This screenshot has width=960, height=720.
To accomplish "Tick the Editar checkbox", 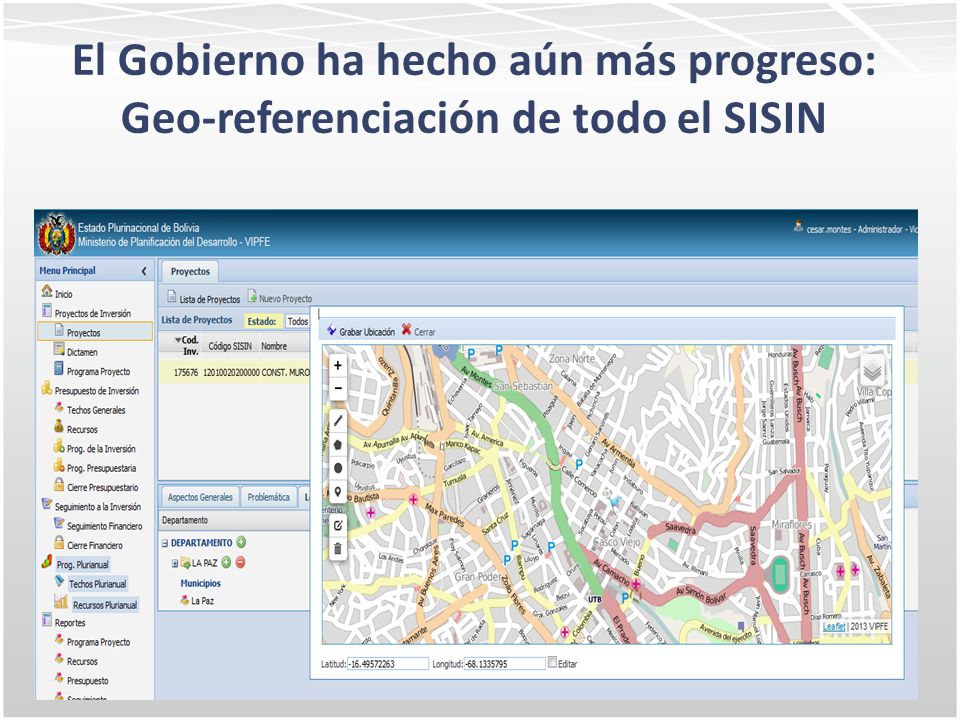I will 552,662.
